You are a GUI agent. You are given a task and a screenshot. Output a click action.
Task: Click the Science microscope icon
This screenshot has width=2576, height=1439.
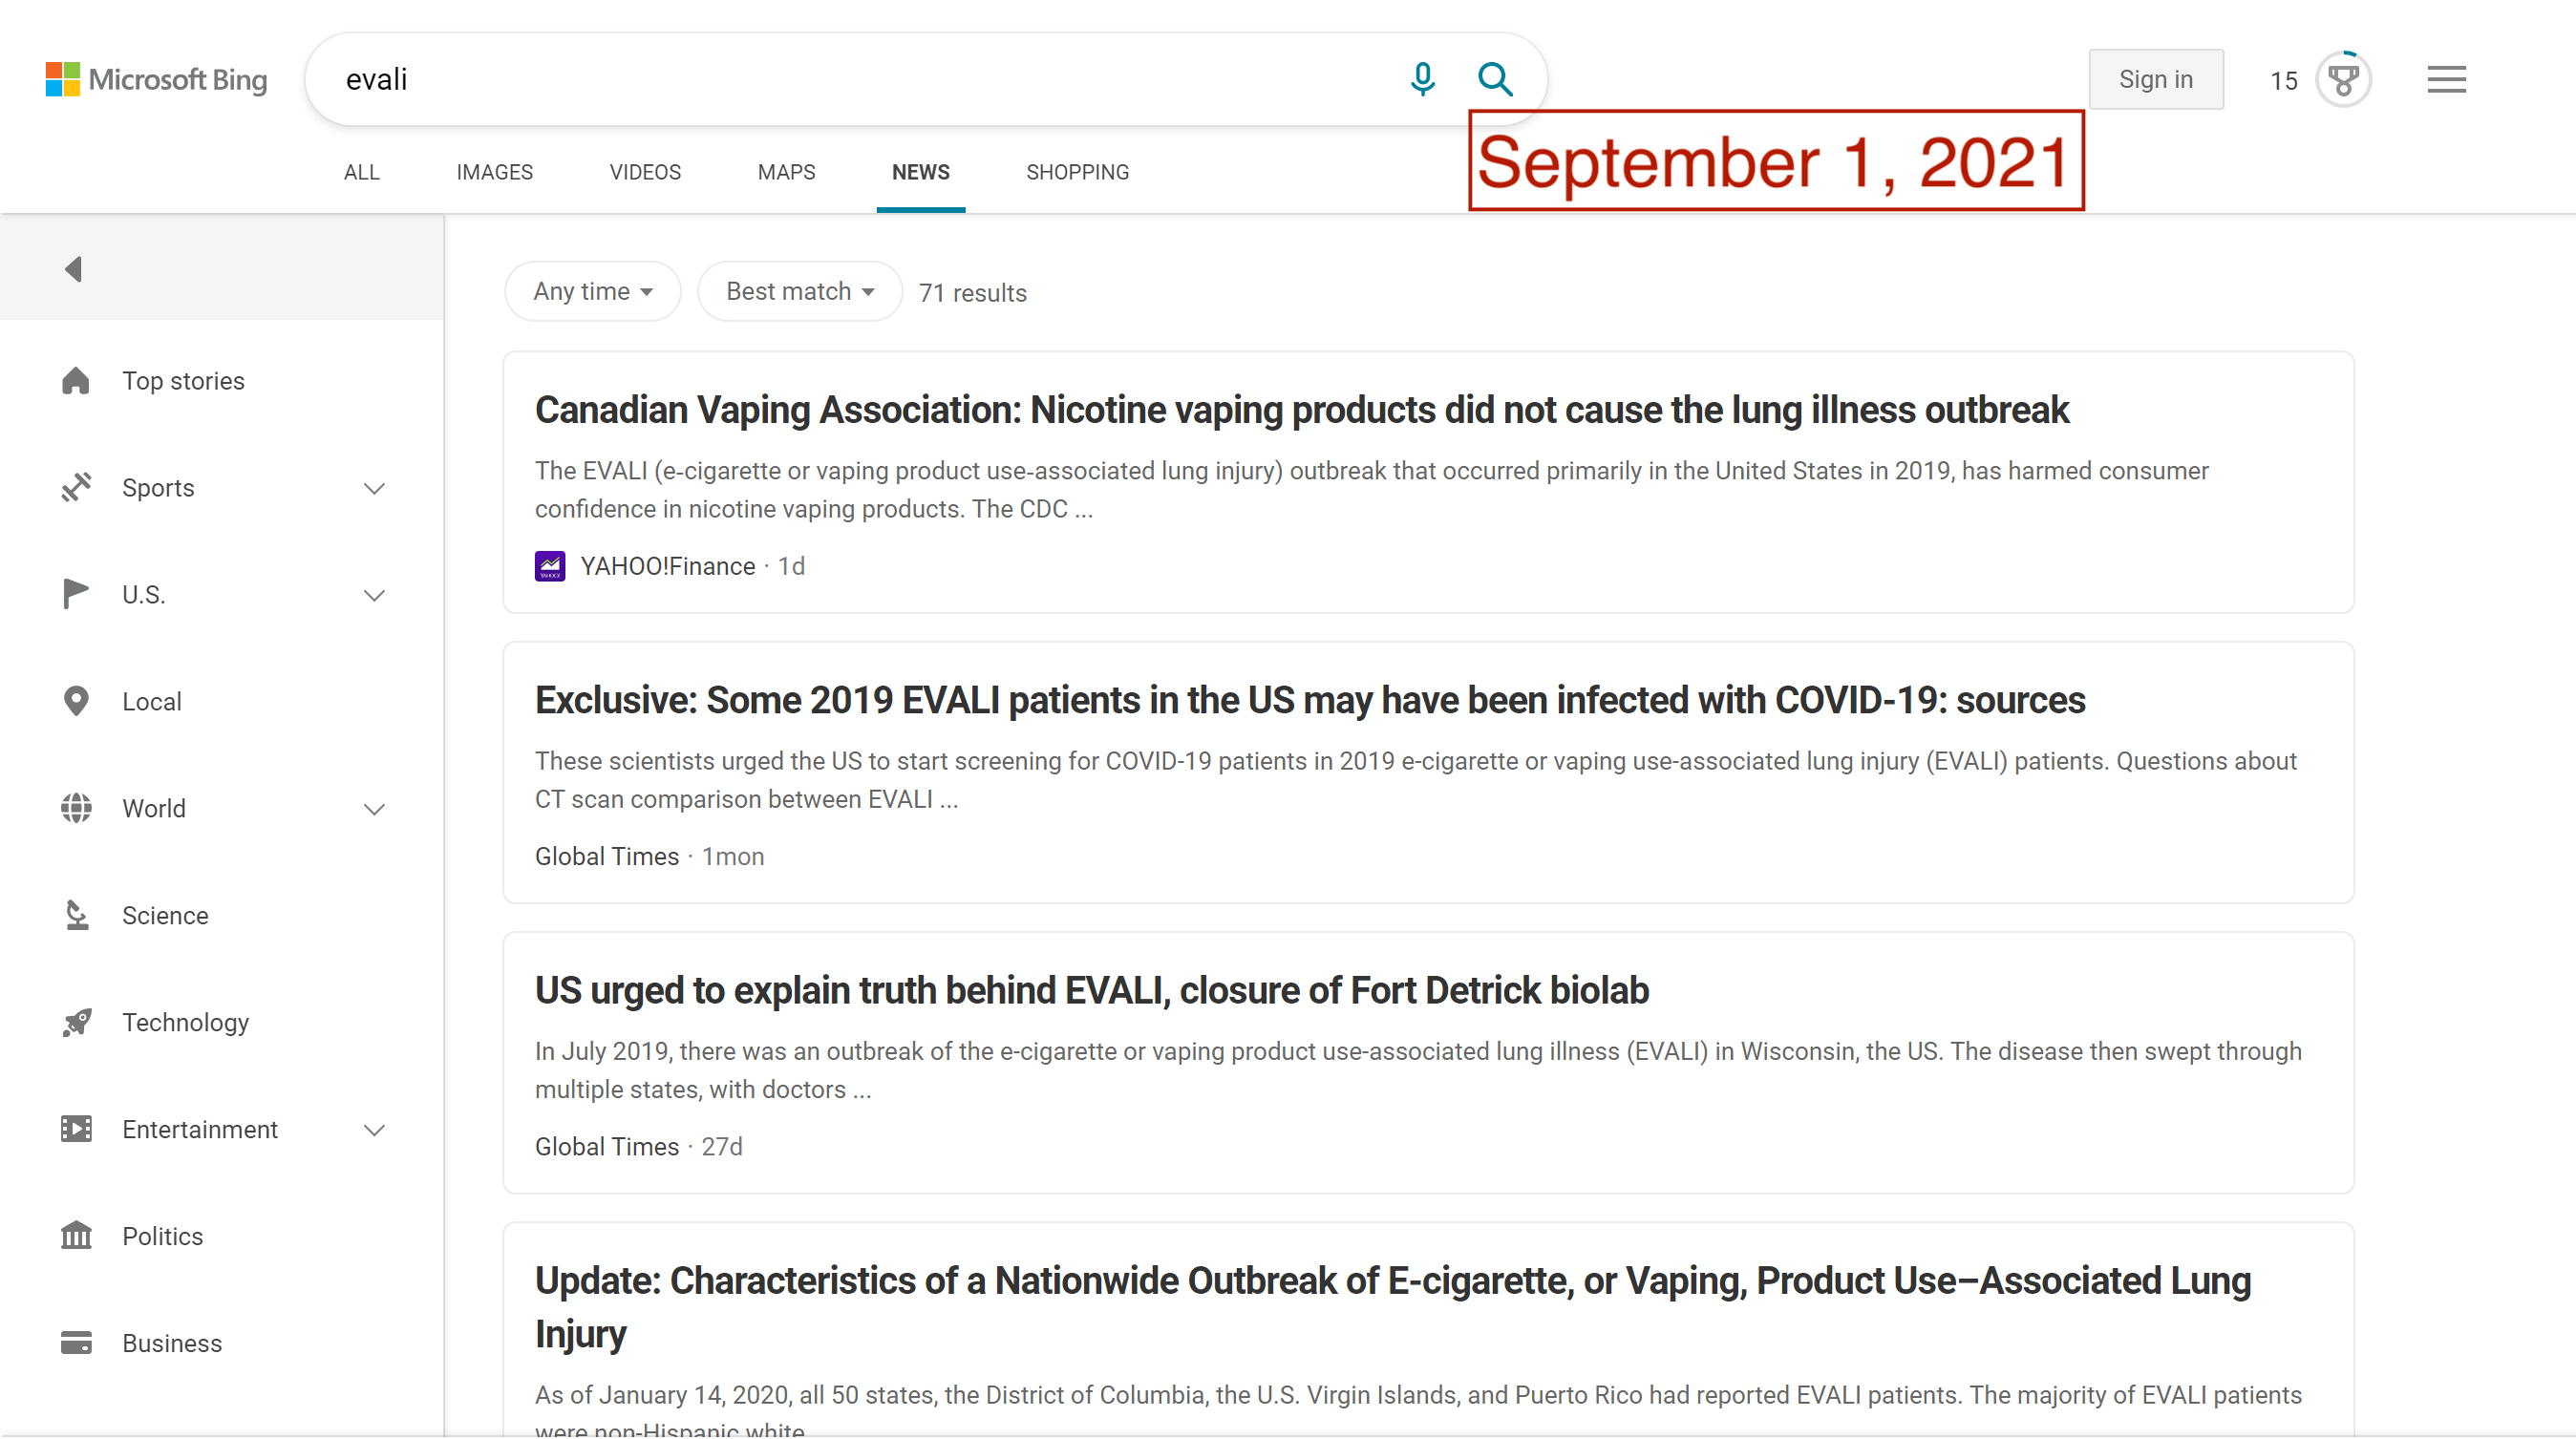pos(76,915)
